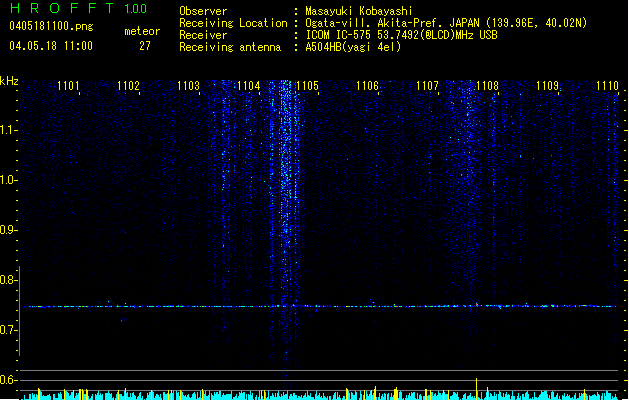
Task: Click the 1110 time marker
Action: click(x=607, y=86)
